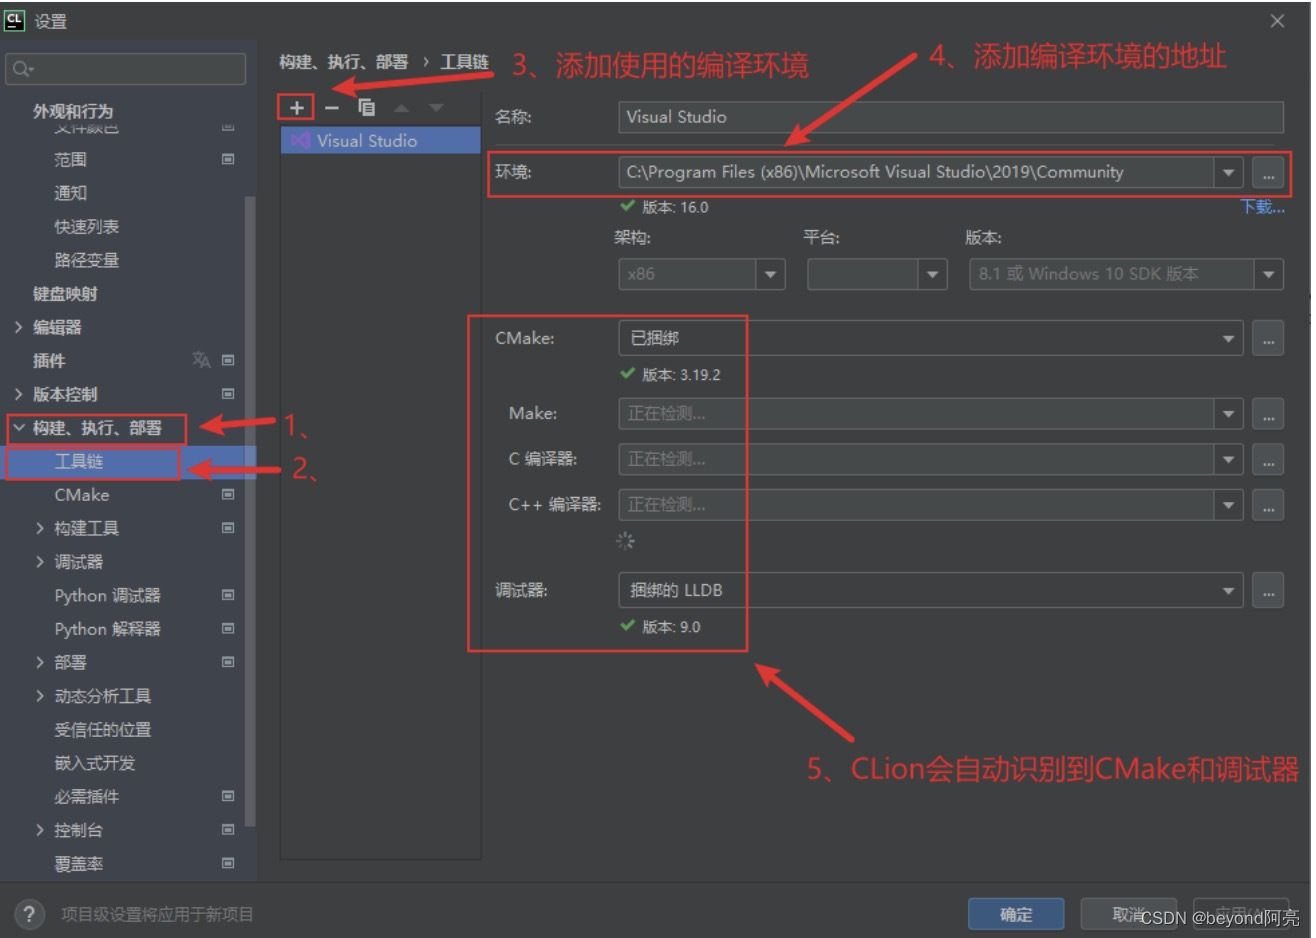
Task: Select CMake in settings tree
Action: pyautogui.click(x=82, y=495)
